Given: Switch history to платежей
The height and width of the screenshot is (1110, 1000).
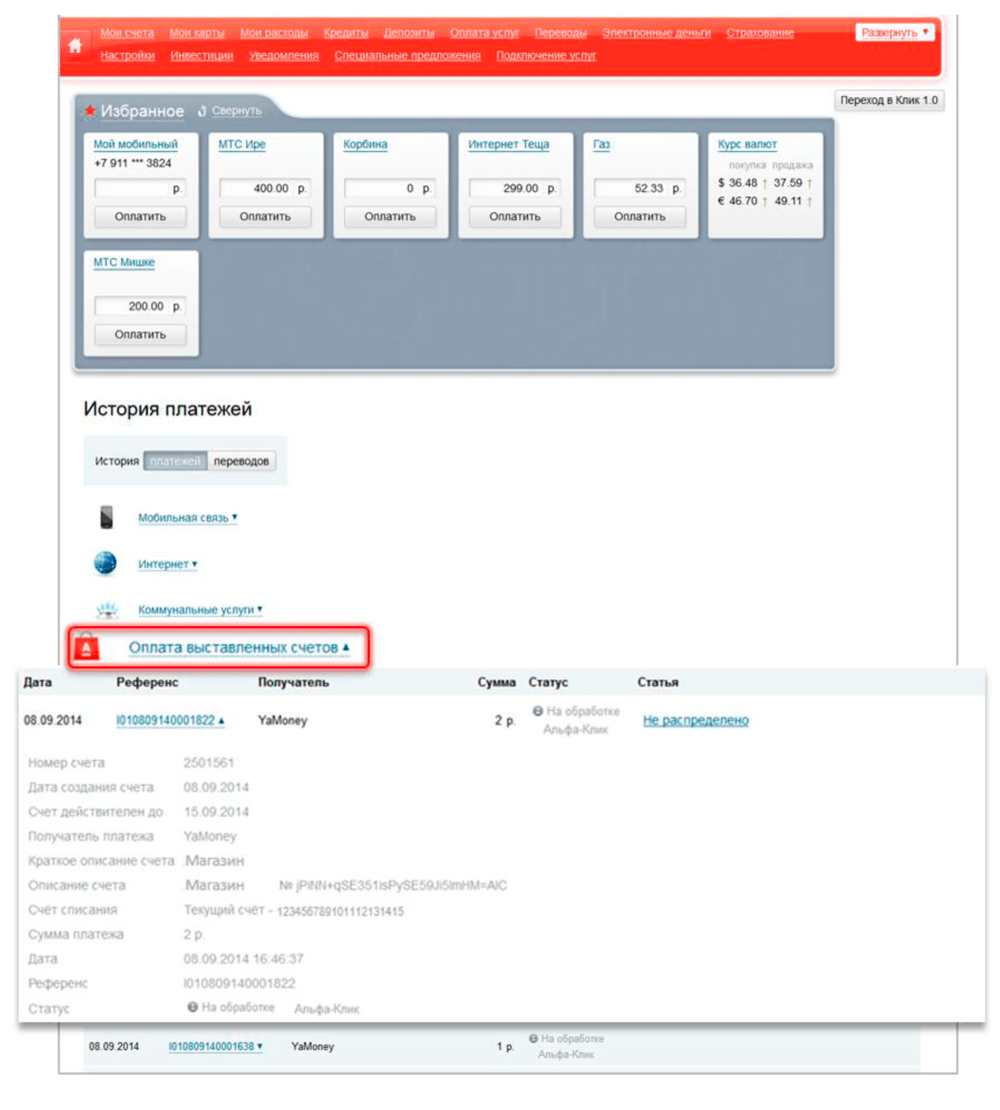Looking at the screenshot, I should click(x=176, y=461).
